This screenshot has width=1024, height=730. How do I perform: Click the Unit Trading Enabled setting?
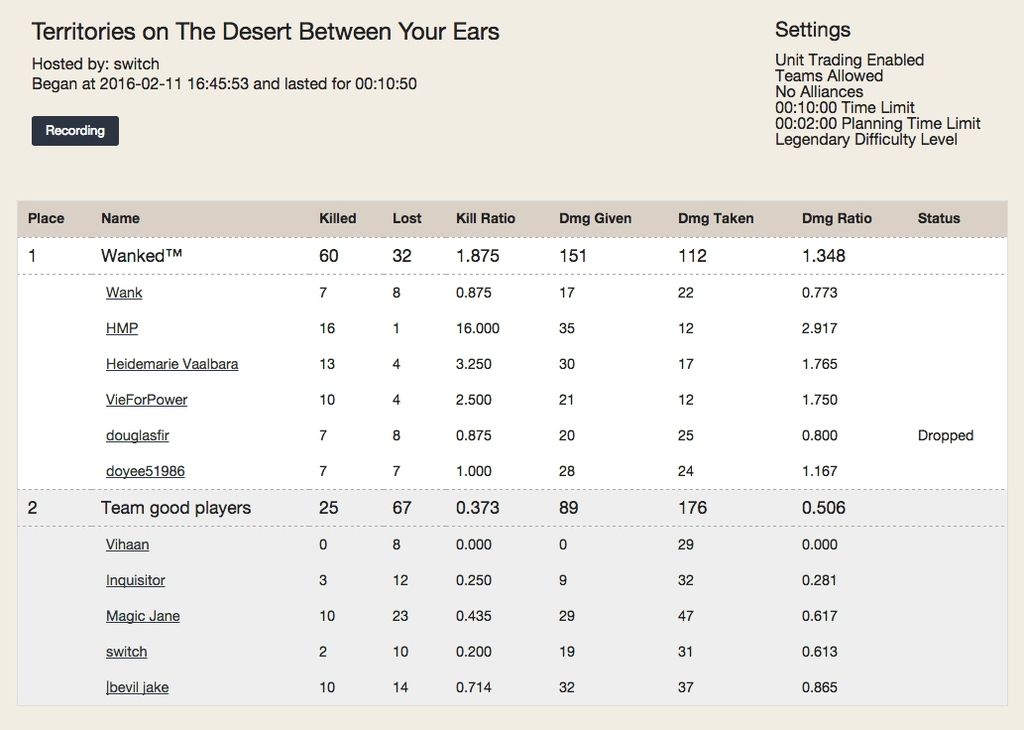point(849,60)
